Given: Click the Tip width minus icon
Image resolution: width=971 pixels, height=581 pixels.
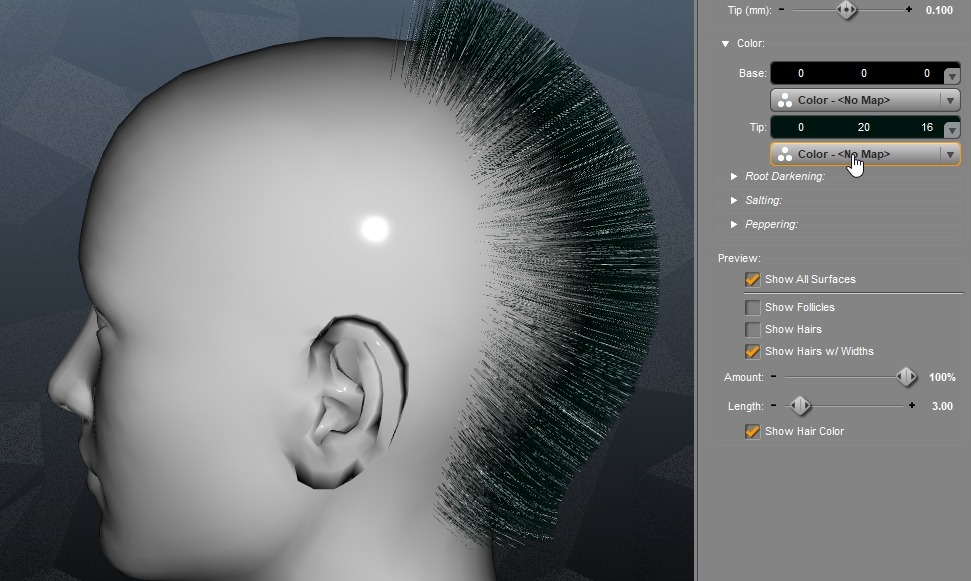Looking at the screenshot, I should [781, 10].
